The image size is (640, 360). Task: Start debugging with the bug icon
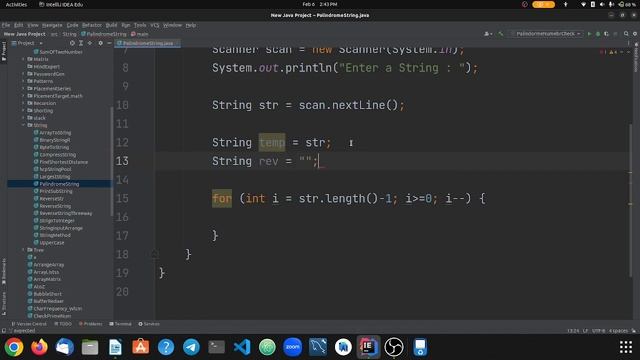[598, 34]
